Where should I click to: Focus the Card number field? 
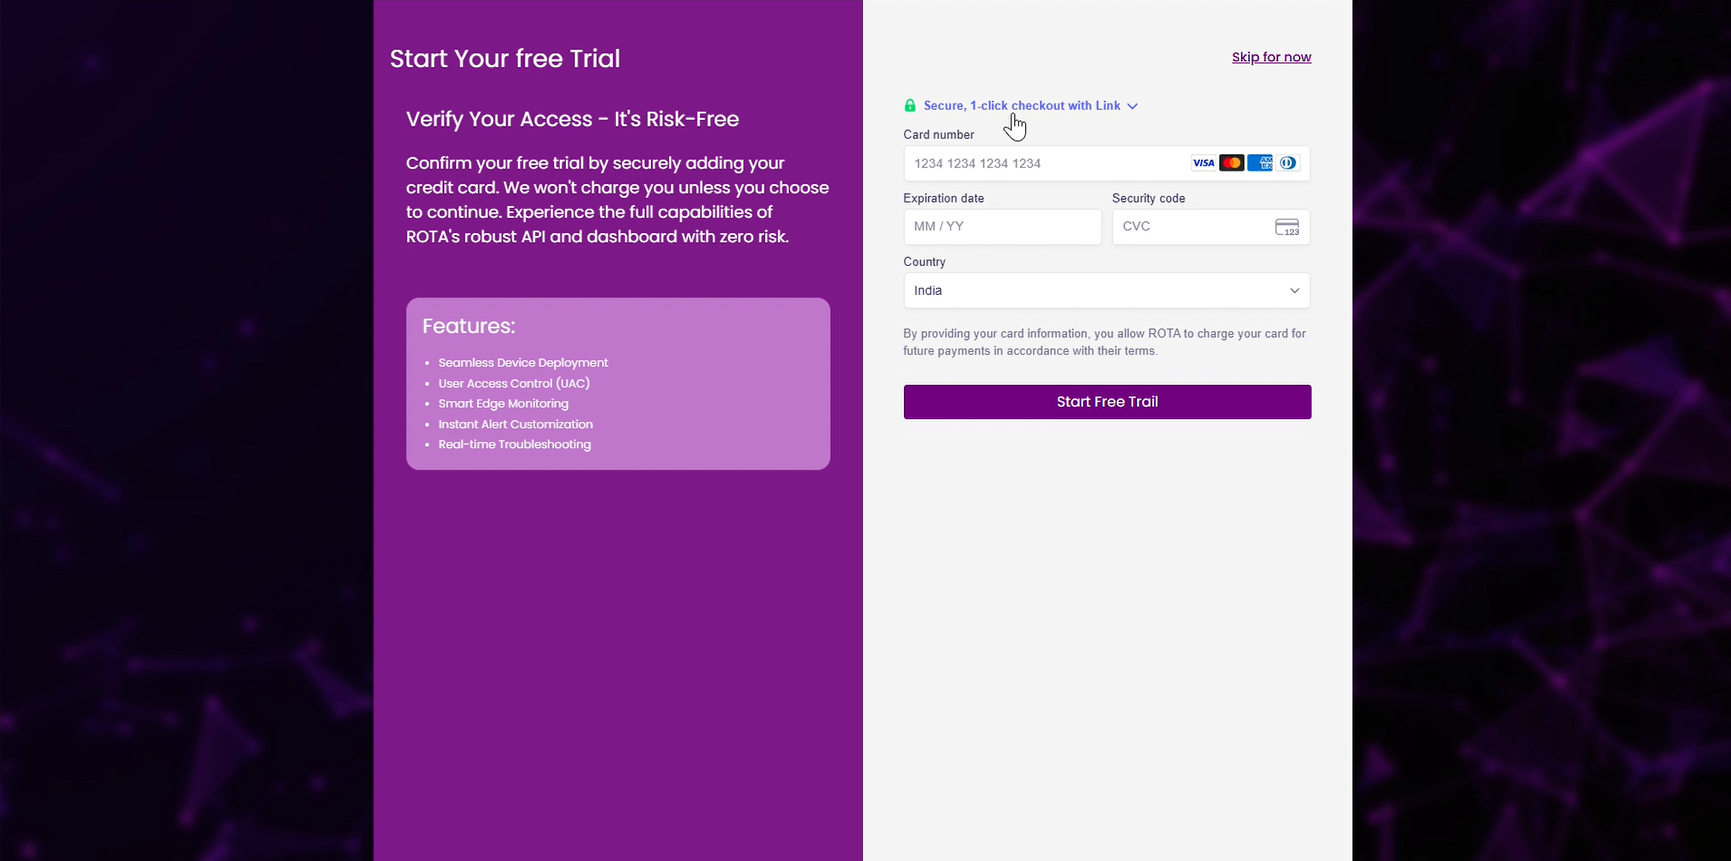[x=1040, y=163]
